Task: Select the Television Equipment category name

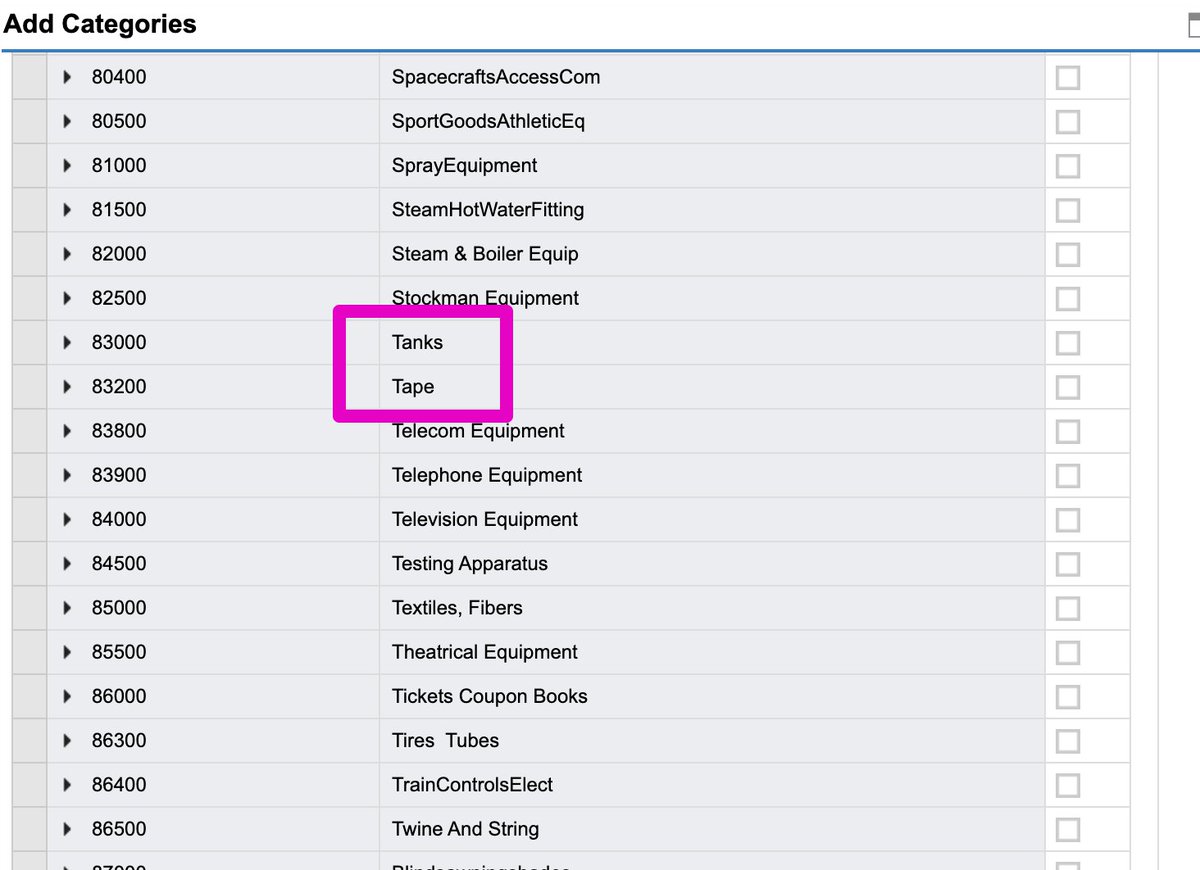Action: tap(484, 519)
